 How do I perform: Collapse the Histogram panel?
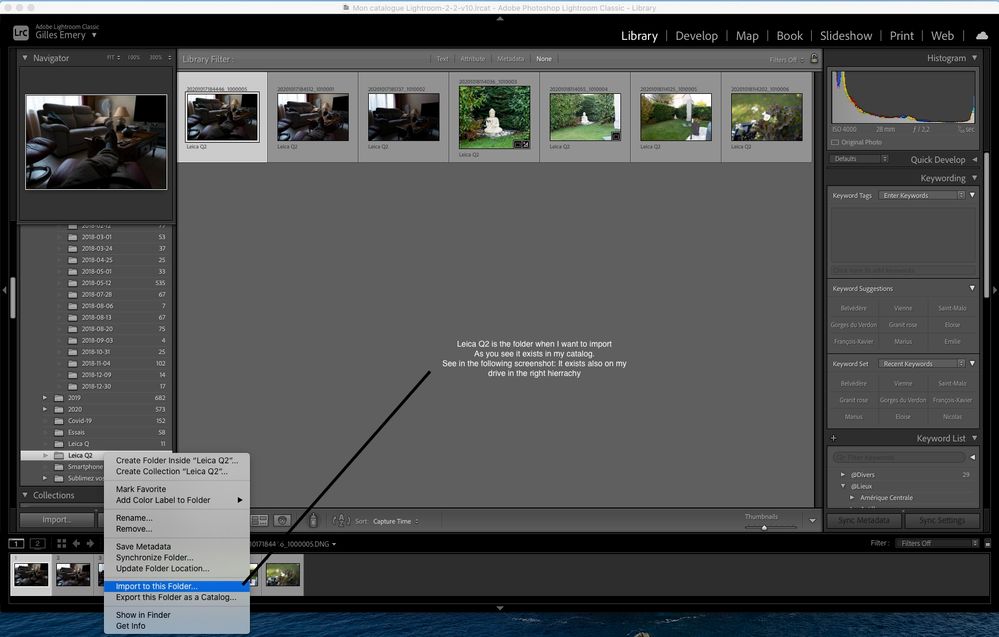pyautogui.click(x=975, y=57)
